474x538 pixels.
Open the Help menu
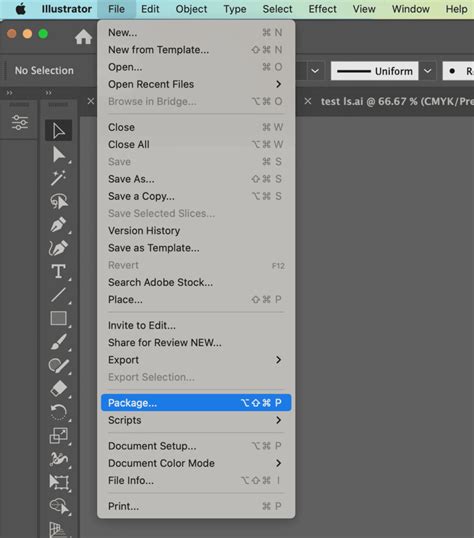pyautogui.click(x=456, y=9)
